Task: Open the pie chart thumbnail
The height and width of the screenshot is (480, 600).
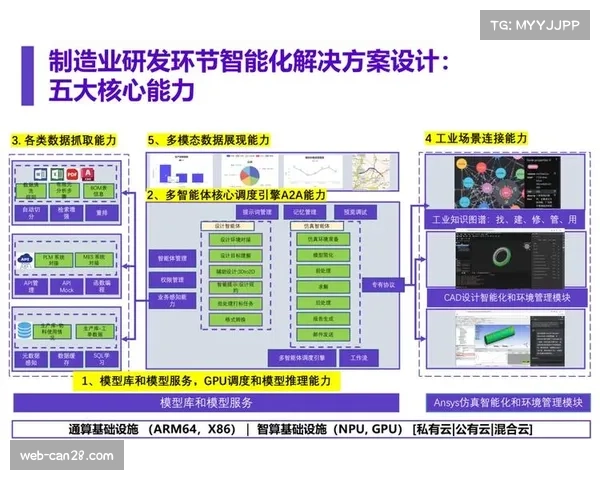Action: point(250,171)
